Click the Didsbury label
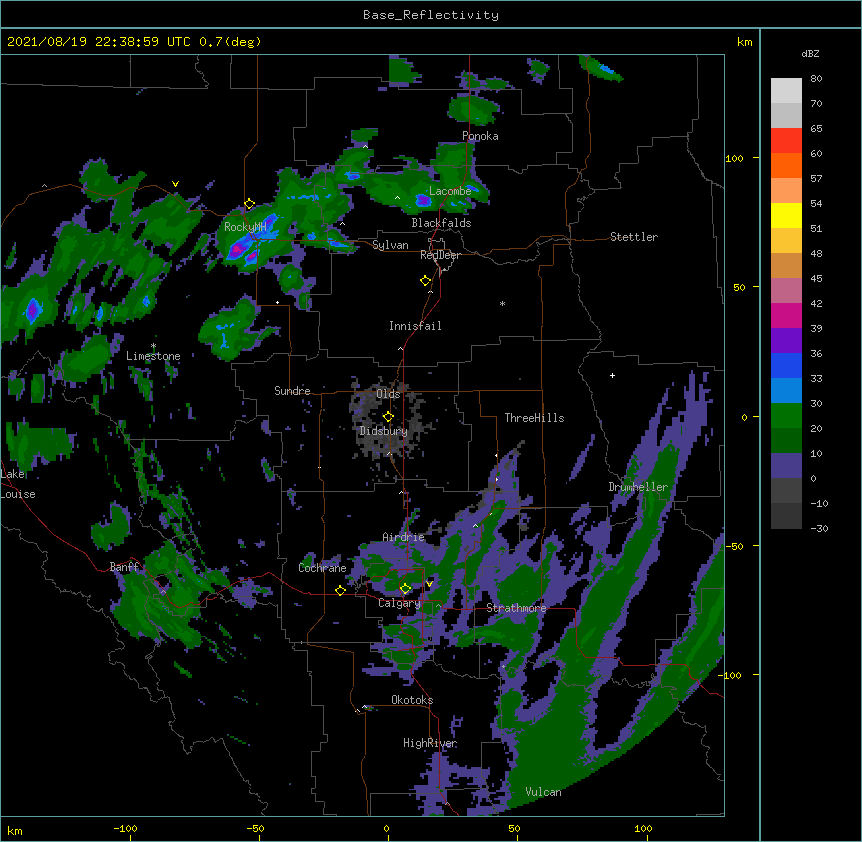 click(x=383, y=431)
